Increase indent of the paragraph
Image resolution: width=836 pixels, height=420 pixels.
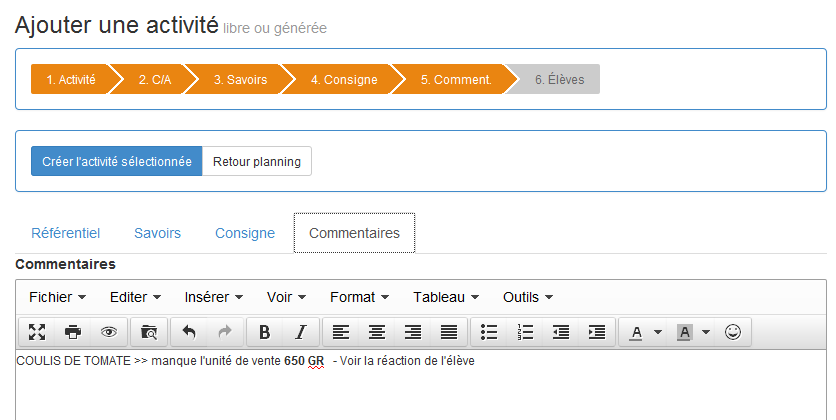tap(597, 332)
